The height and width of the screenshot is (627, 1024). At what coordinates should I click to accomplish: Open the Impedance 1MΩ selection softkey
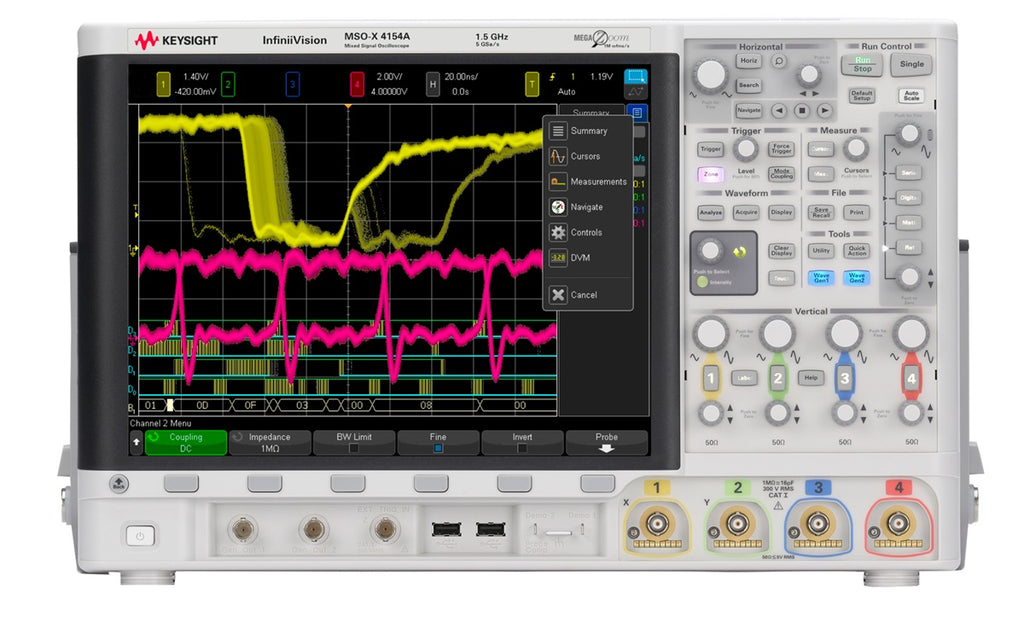270,443
